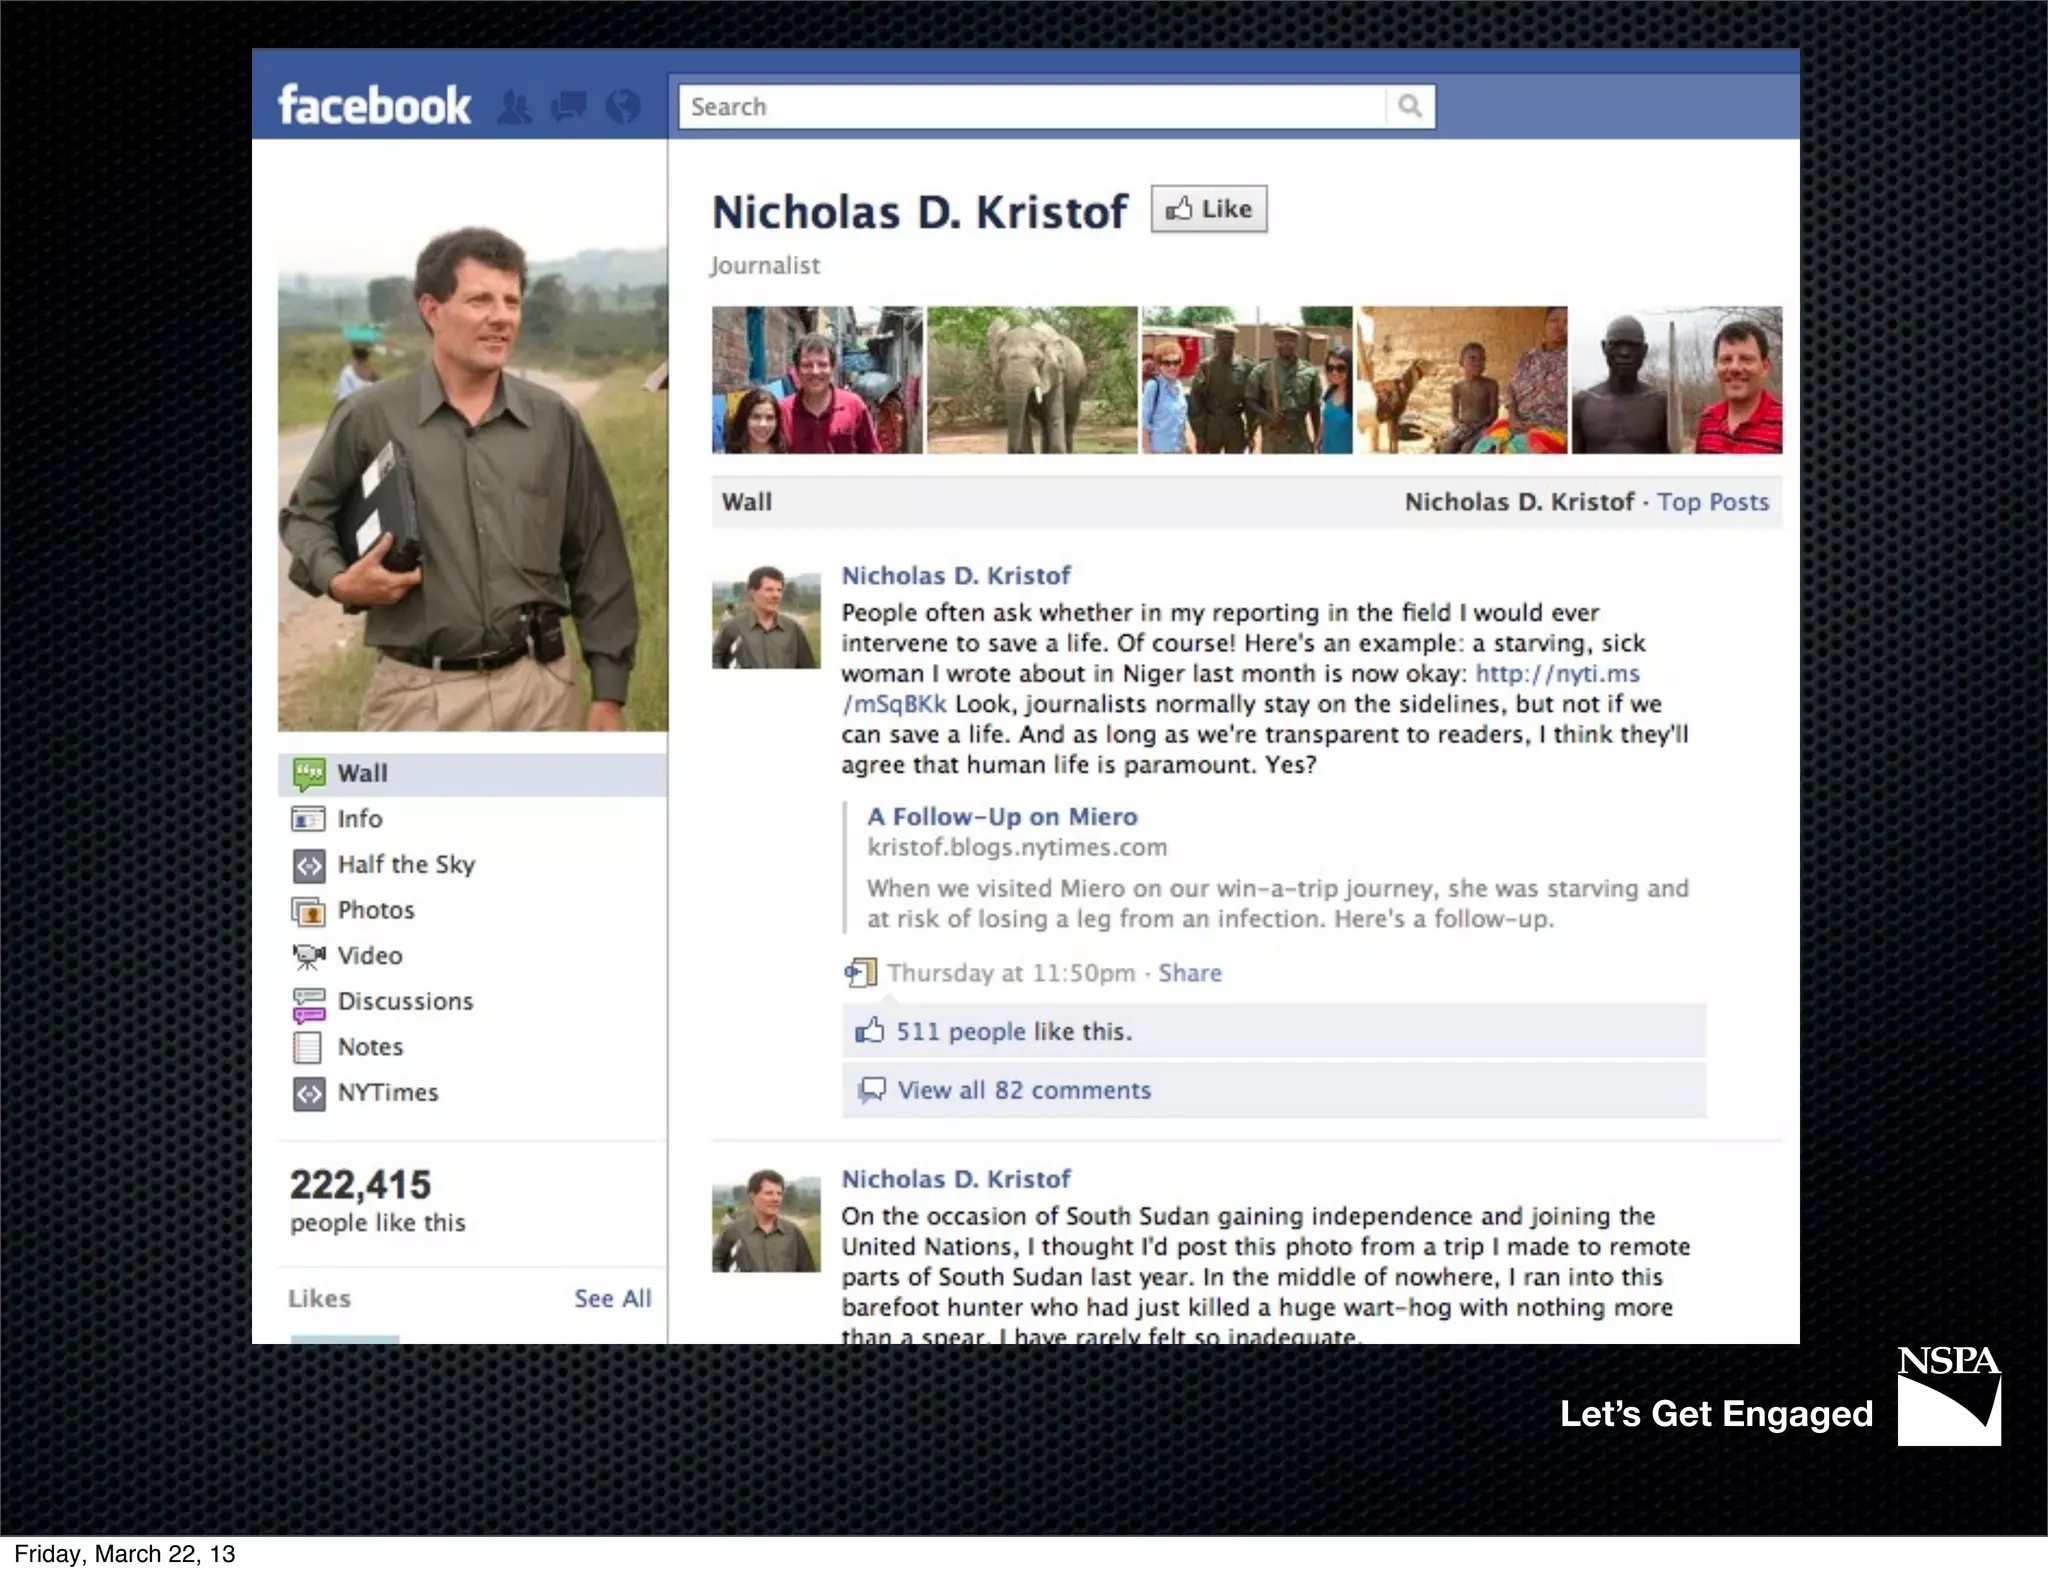Go to the NYTimes sidebar item
The image size is (2048, 1576).
(387, 1093)
